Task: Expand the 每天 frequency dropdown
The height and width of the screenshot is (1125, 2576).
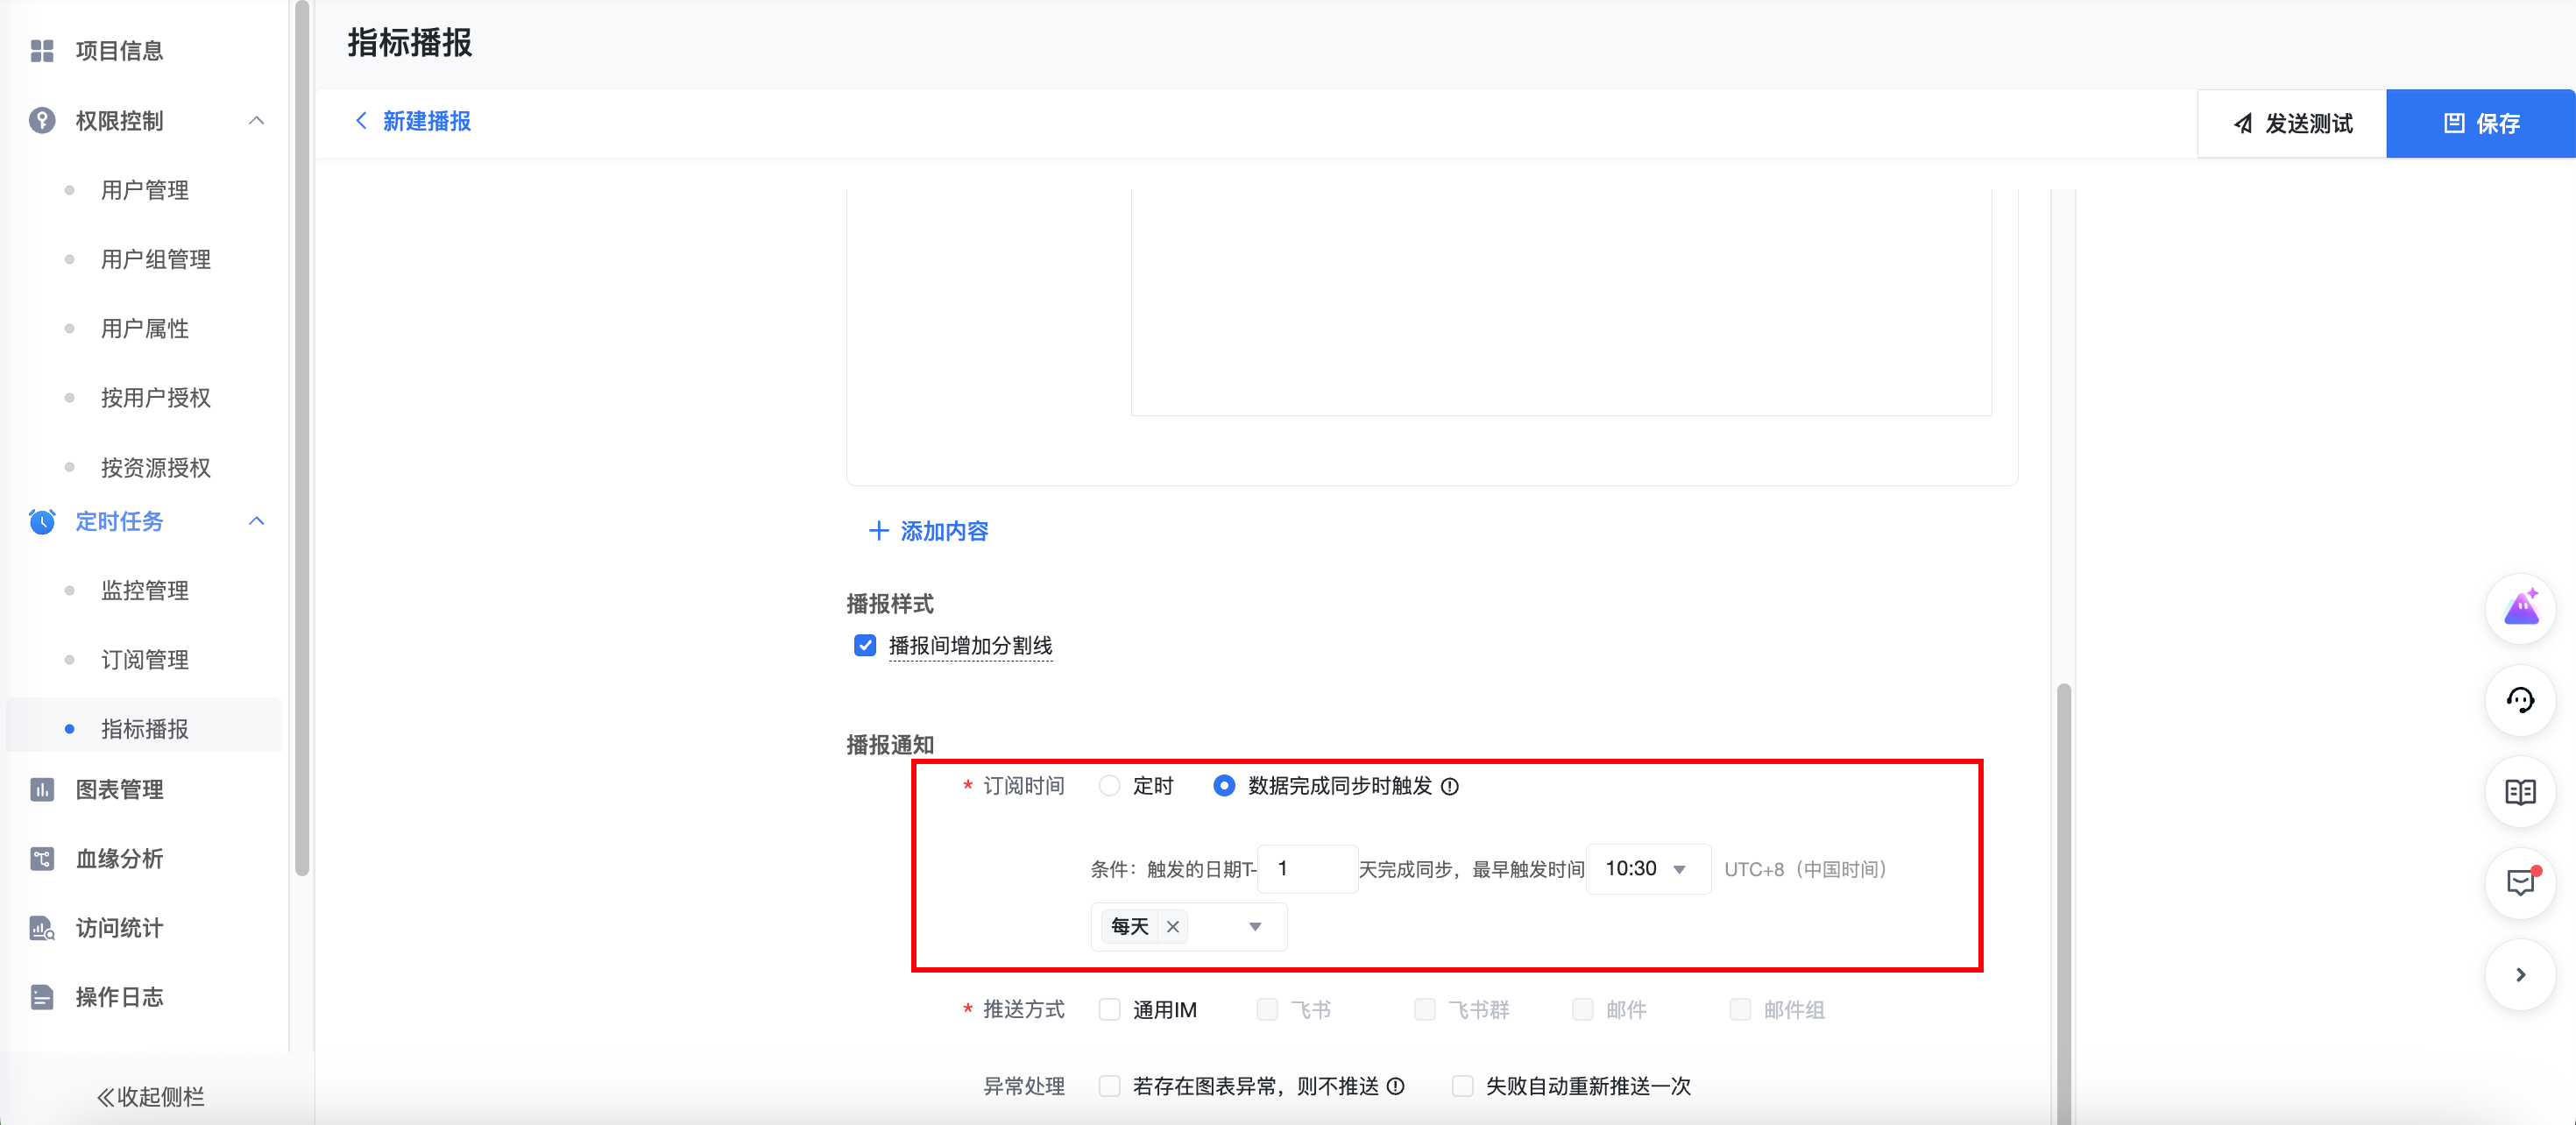Action: [x=1254, y=927]
